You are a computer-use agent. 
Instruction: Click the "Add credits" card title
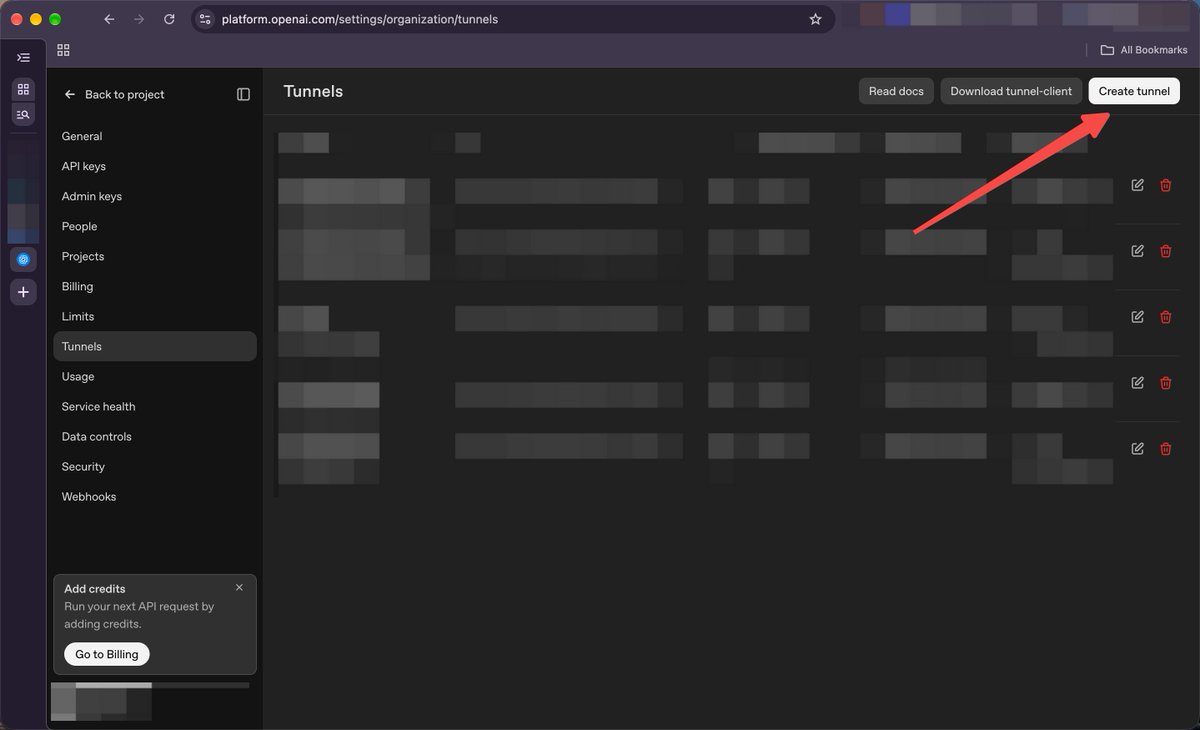click(95, 589)
